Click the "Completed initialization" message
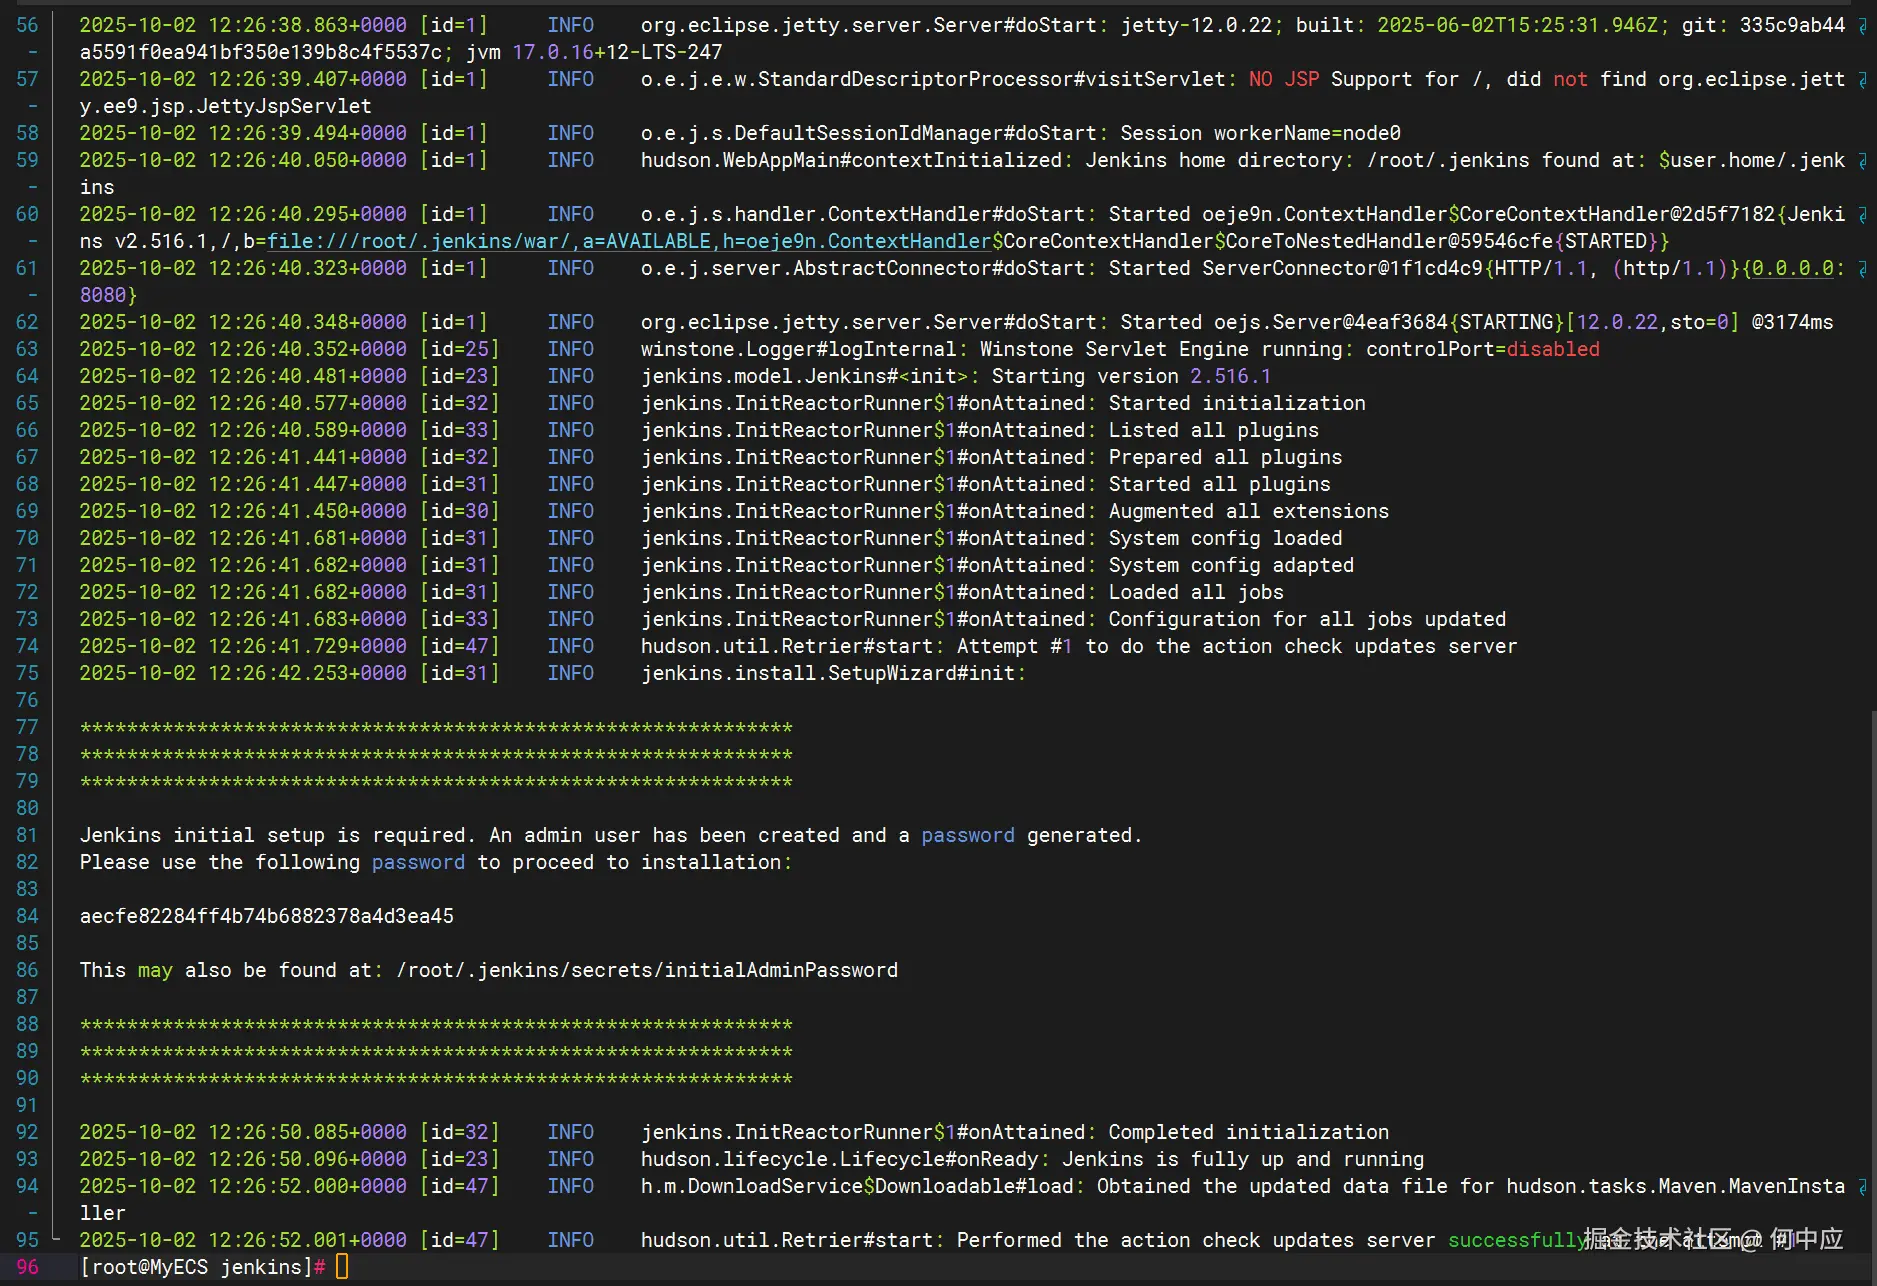 point(1249,1132)
